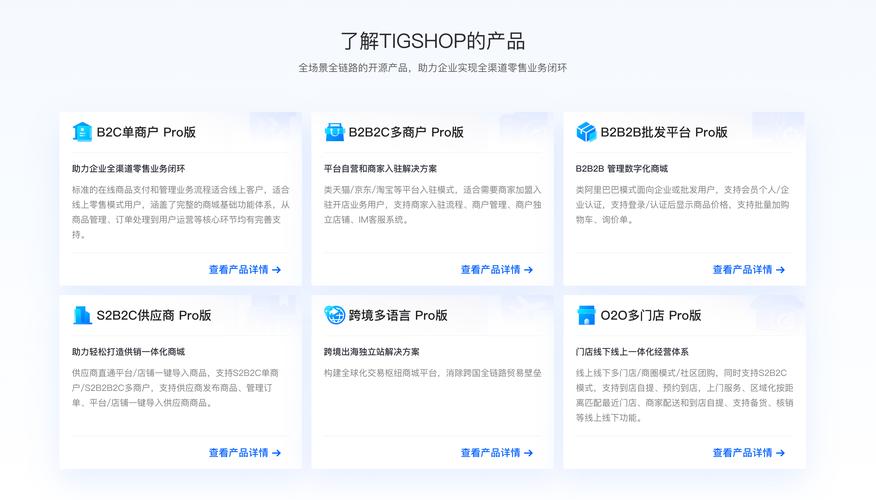Open 查看产品详情 for 跨境多语言 Pro版
This screenshot has width=876, height=500.
[497, 453]
